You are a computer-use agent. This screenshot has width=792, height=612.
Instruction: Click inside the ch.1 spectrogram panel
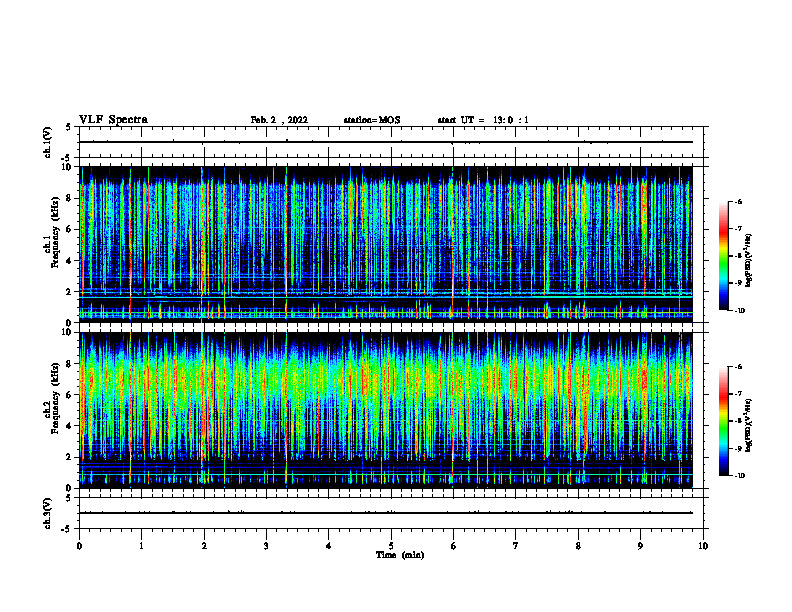386,244
